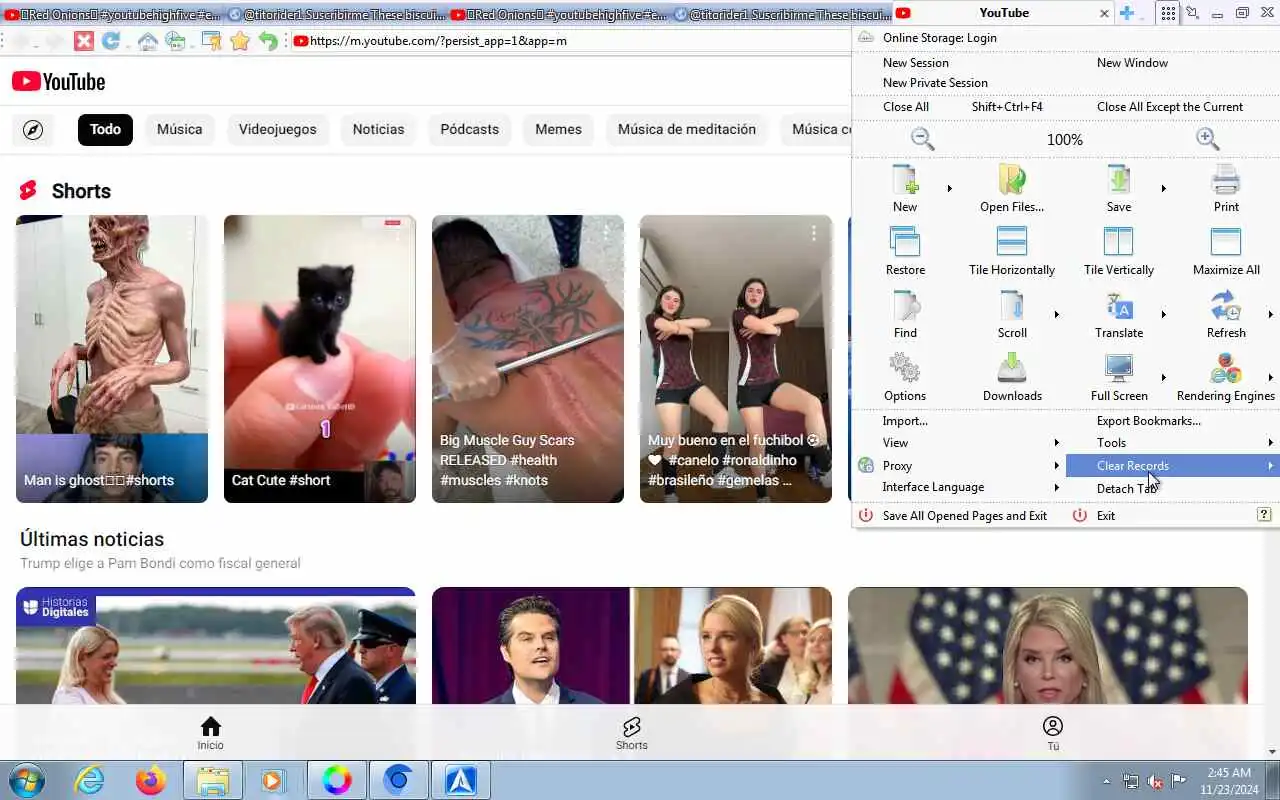Select New Session menu entry

915,63
